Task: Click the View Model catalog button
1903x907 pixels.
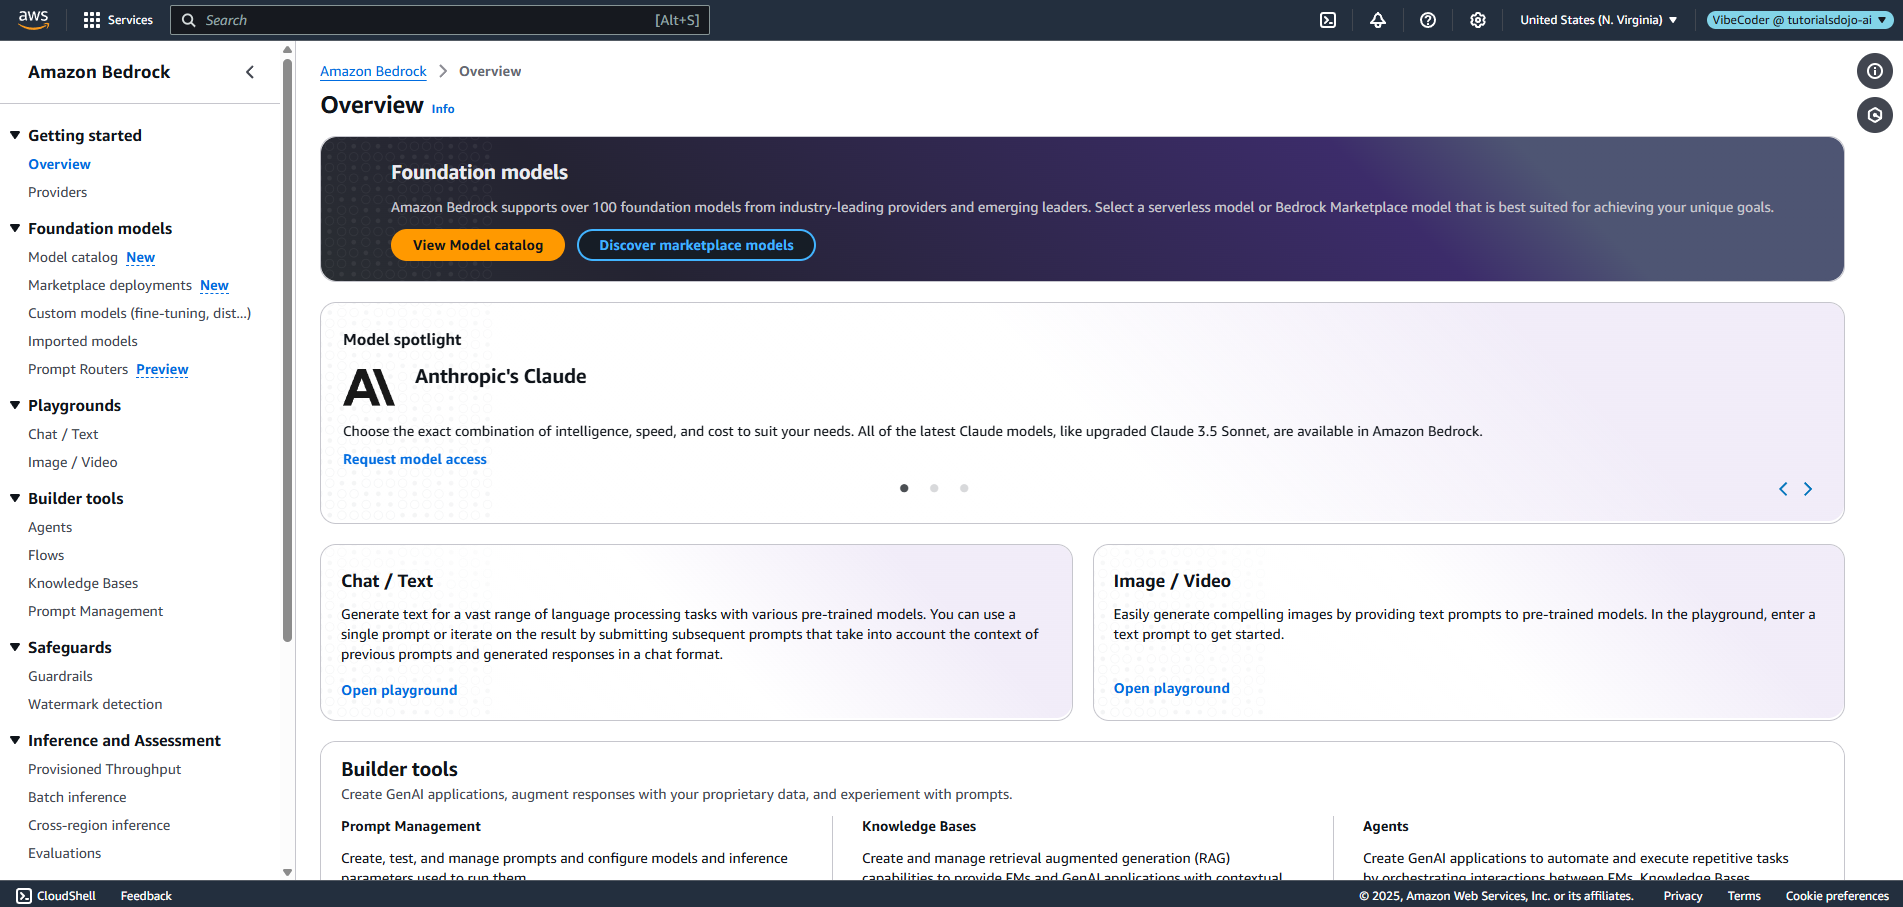Action: click(477, 245)
